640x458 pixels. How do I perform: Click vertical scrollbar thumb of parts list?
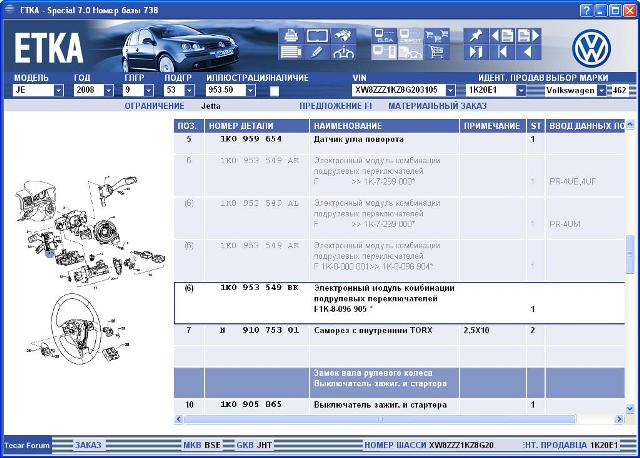(x=630, y=255)
